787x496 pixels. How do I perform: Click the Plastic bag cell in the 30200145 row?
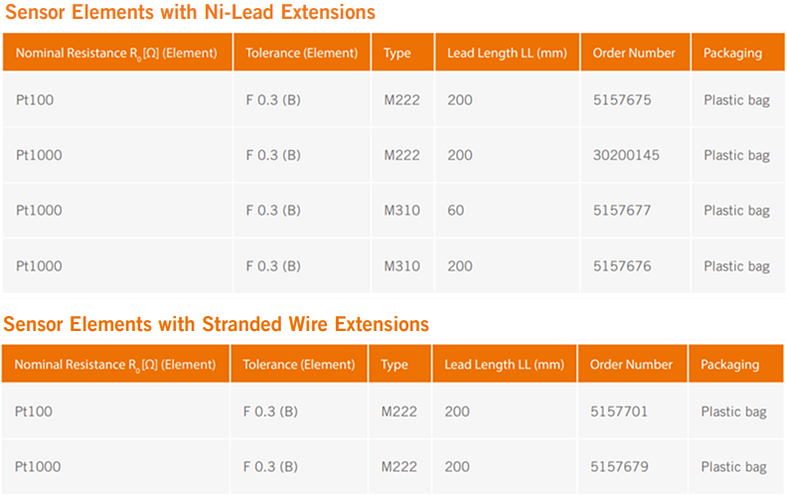pyautogui.click(x=737, y=155)
